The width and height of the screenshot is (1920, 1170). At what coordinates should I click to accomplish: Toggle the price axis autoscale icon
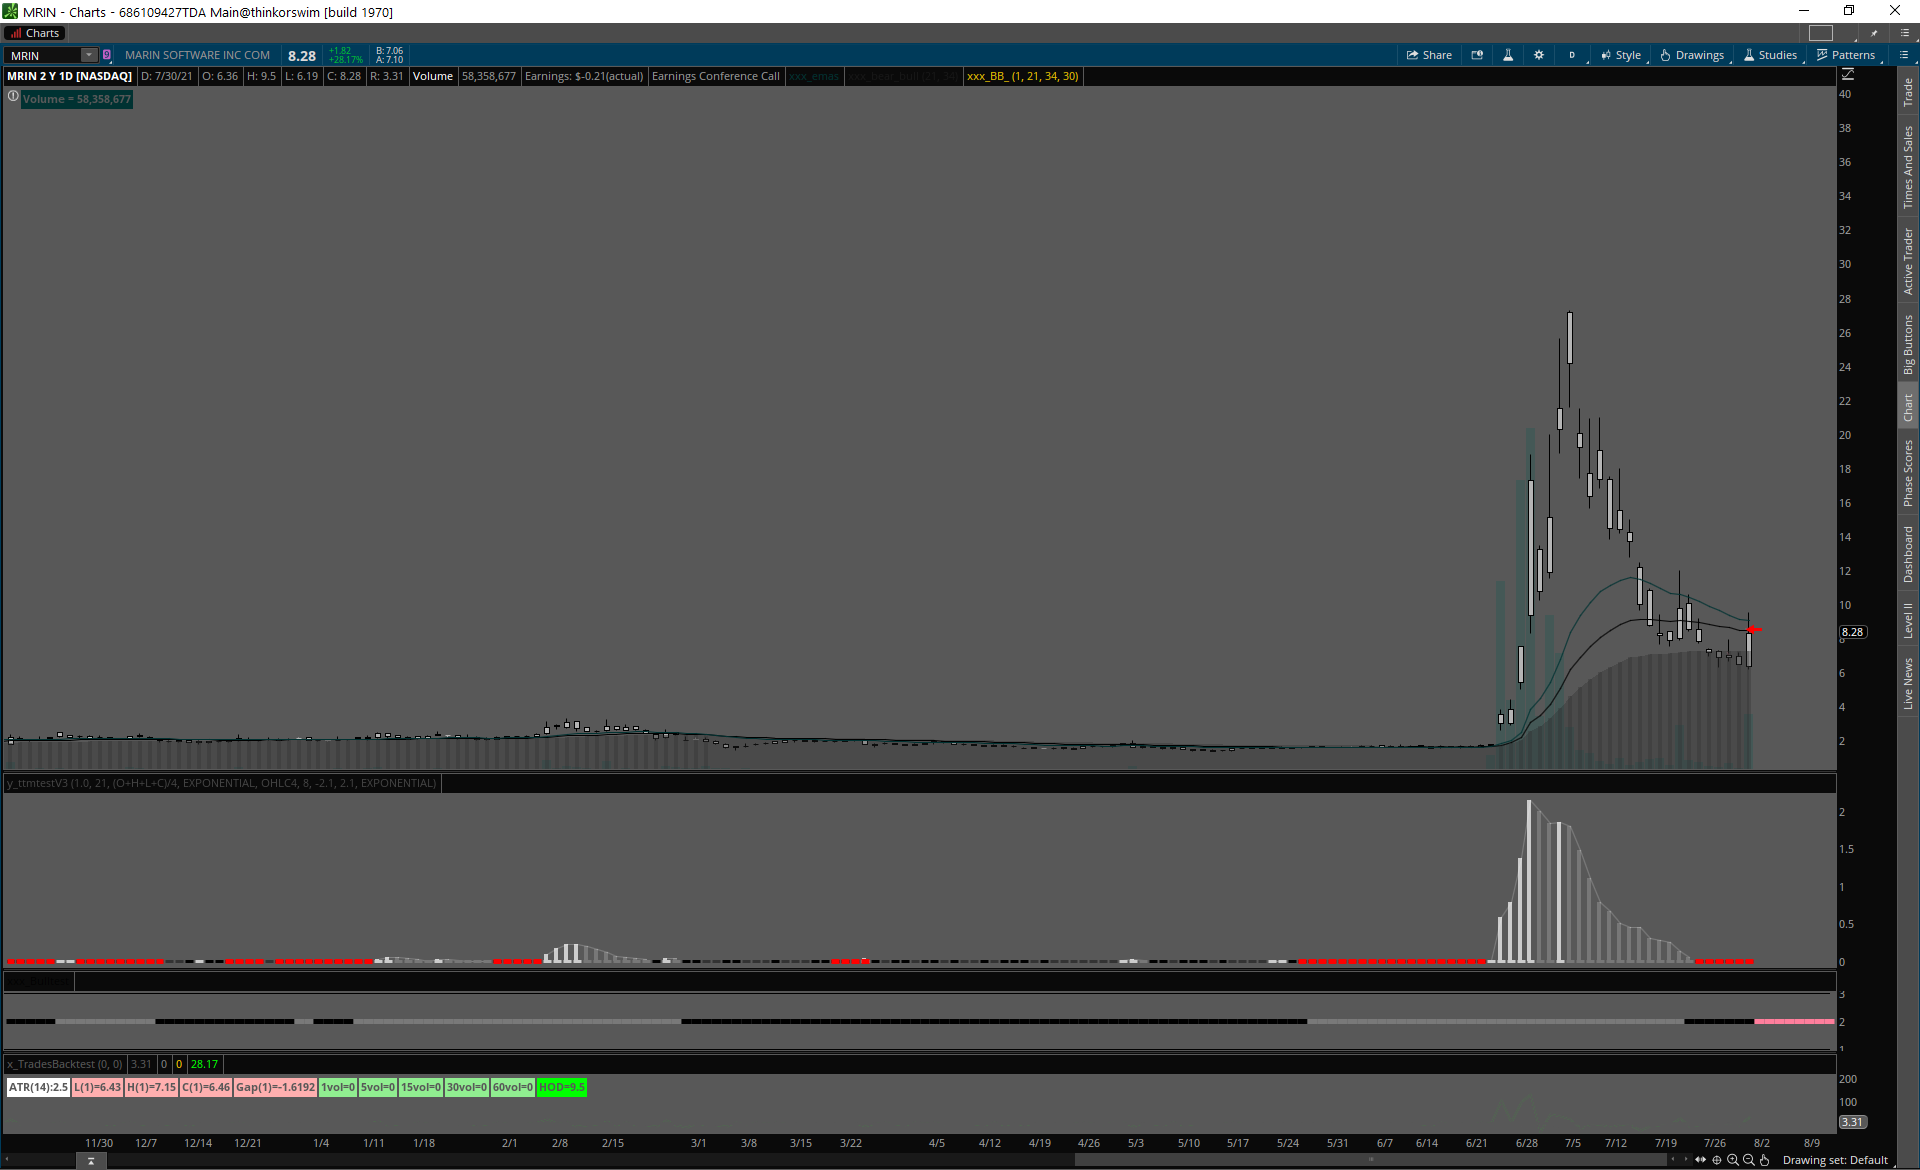1848,74
